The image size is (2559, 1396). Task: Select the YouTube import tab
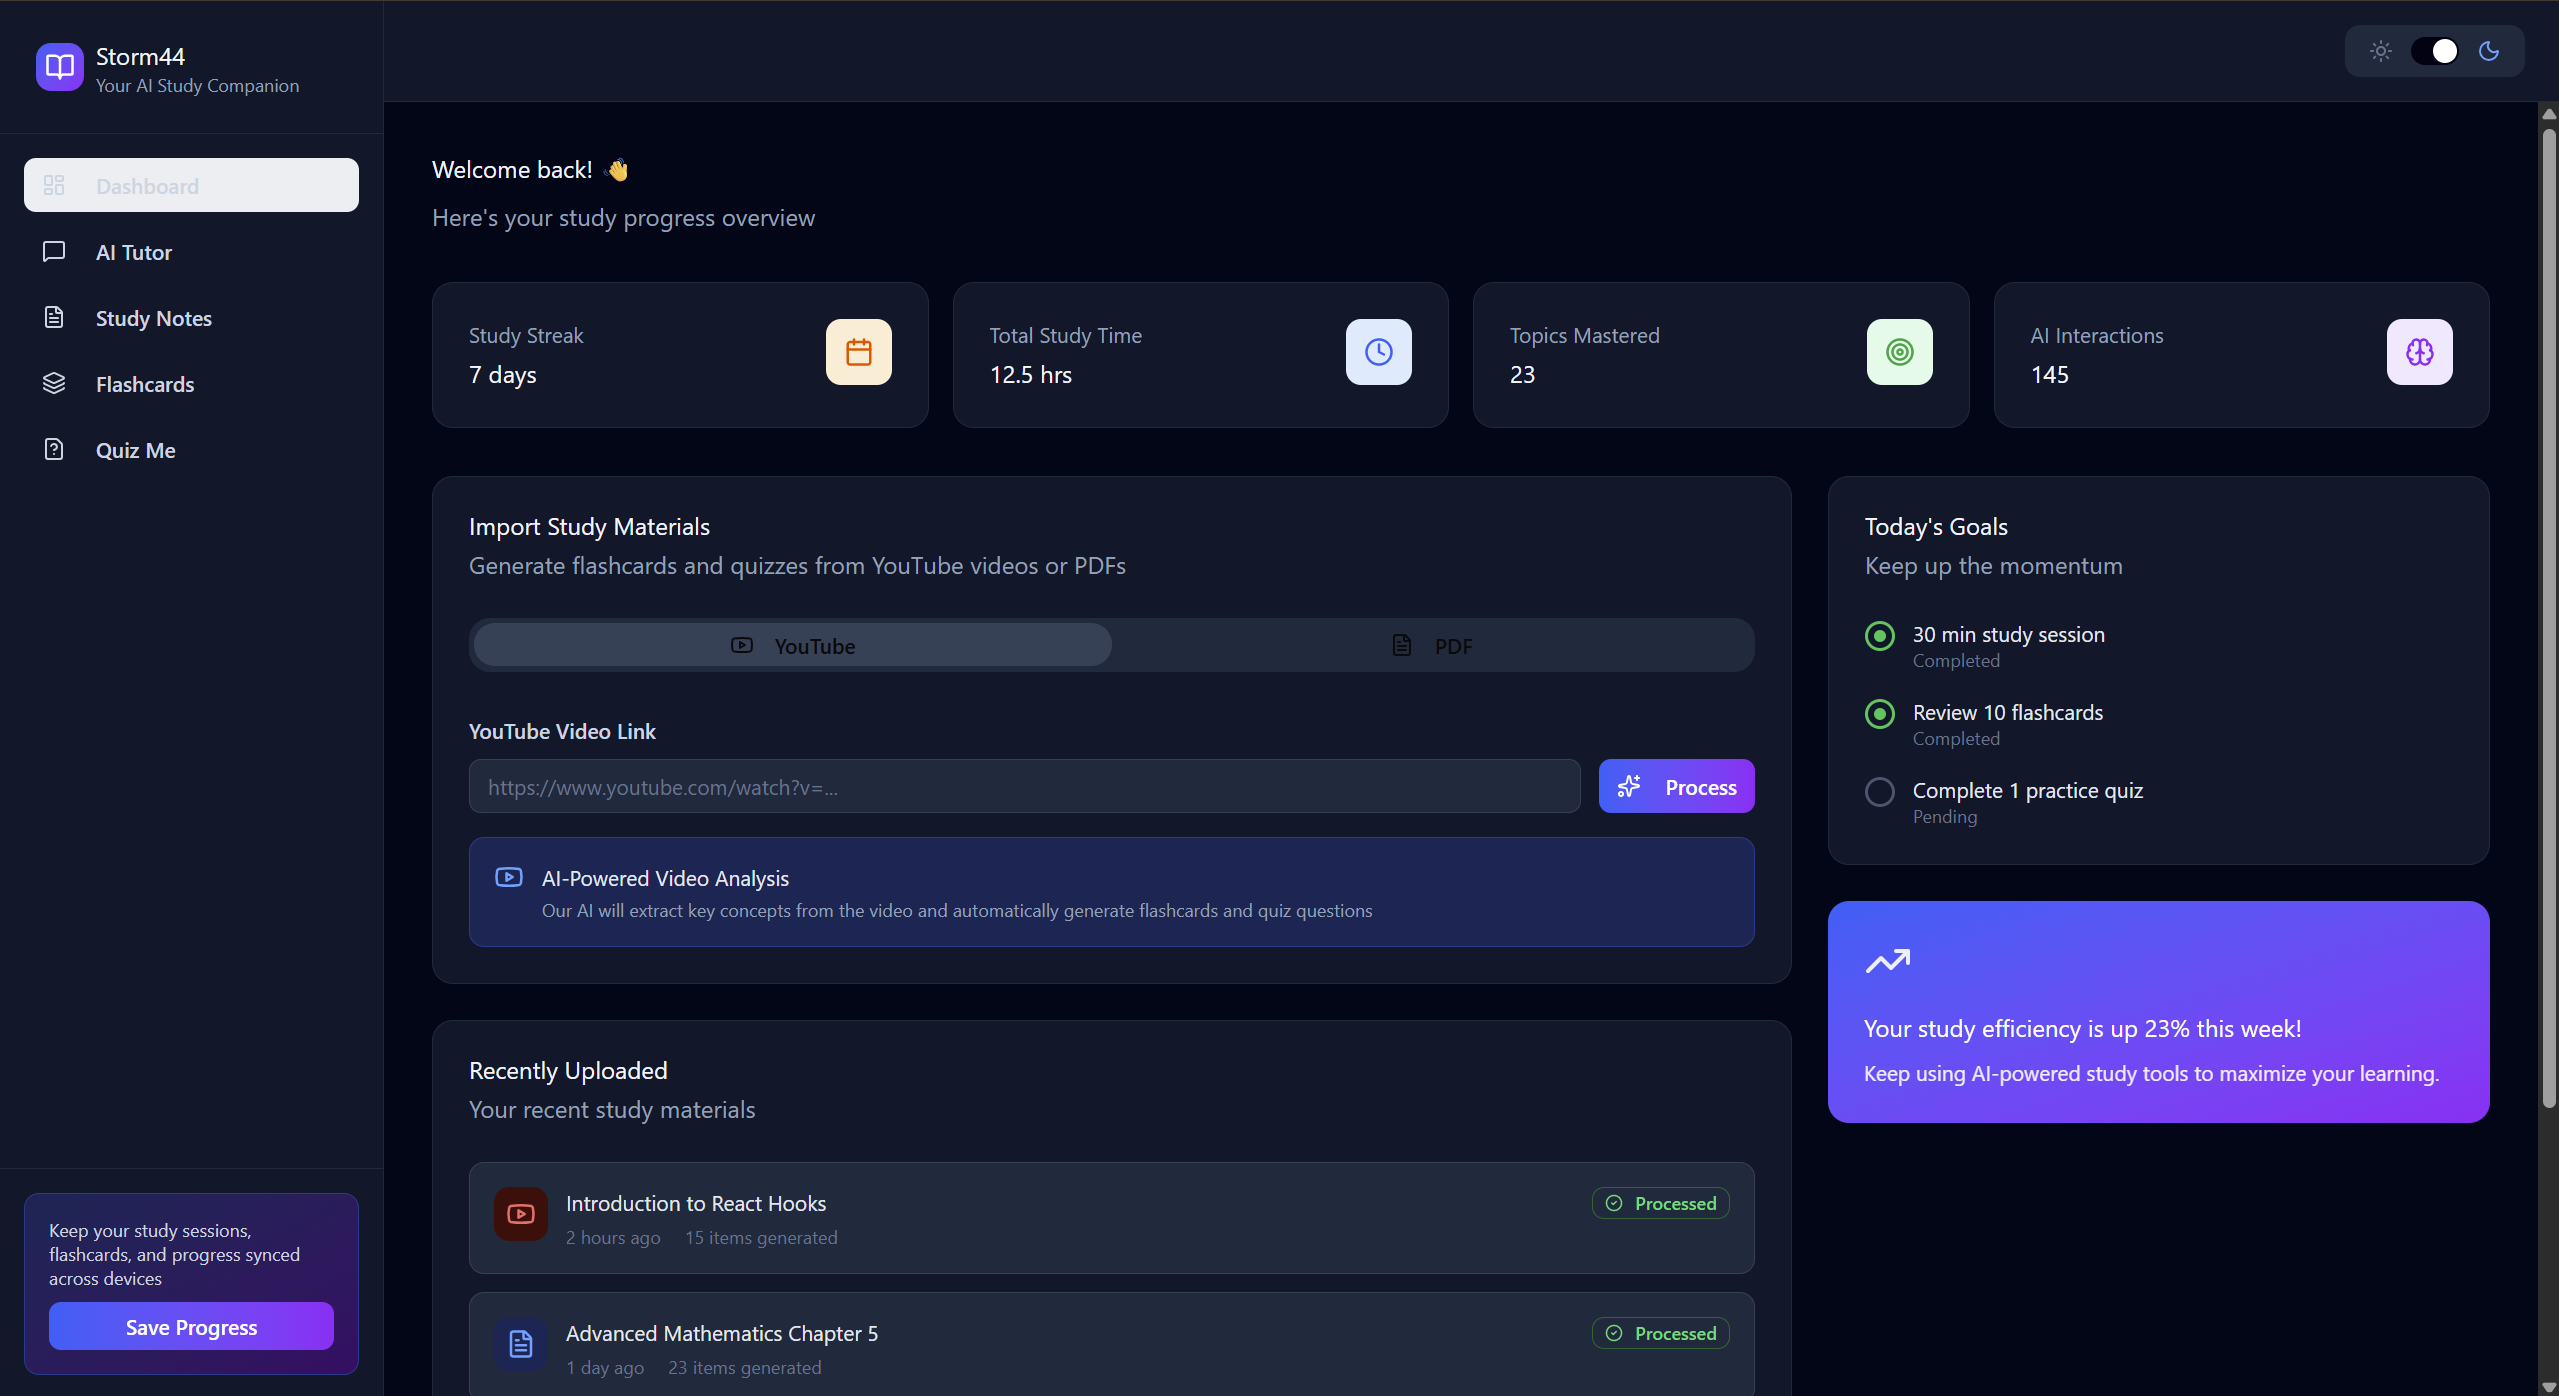(x=792, y=646)
